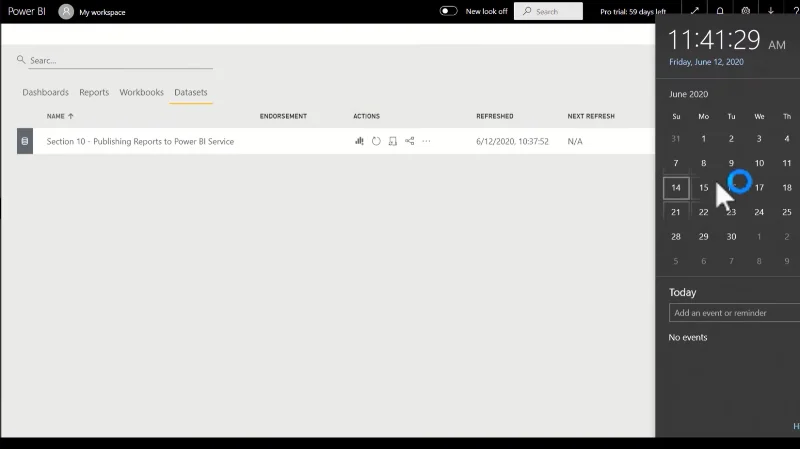
Task: Click the download arrow icon
Action: [x=771, y=11]
